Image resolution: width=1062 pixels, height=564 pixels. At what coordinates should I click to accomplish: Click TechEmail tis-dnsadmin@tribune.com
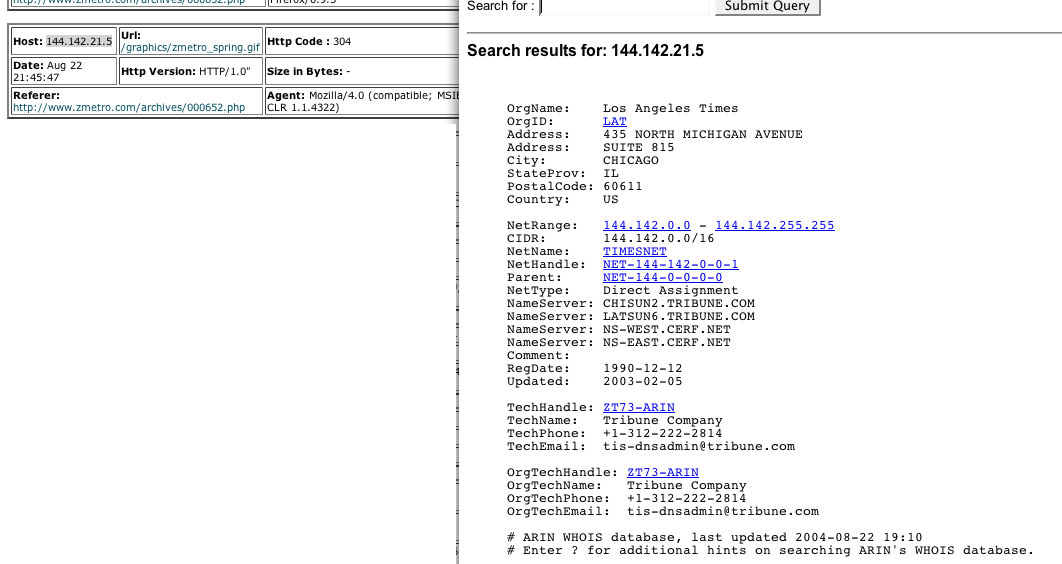click(698, 446)
